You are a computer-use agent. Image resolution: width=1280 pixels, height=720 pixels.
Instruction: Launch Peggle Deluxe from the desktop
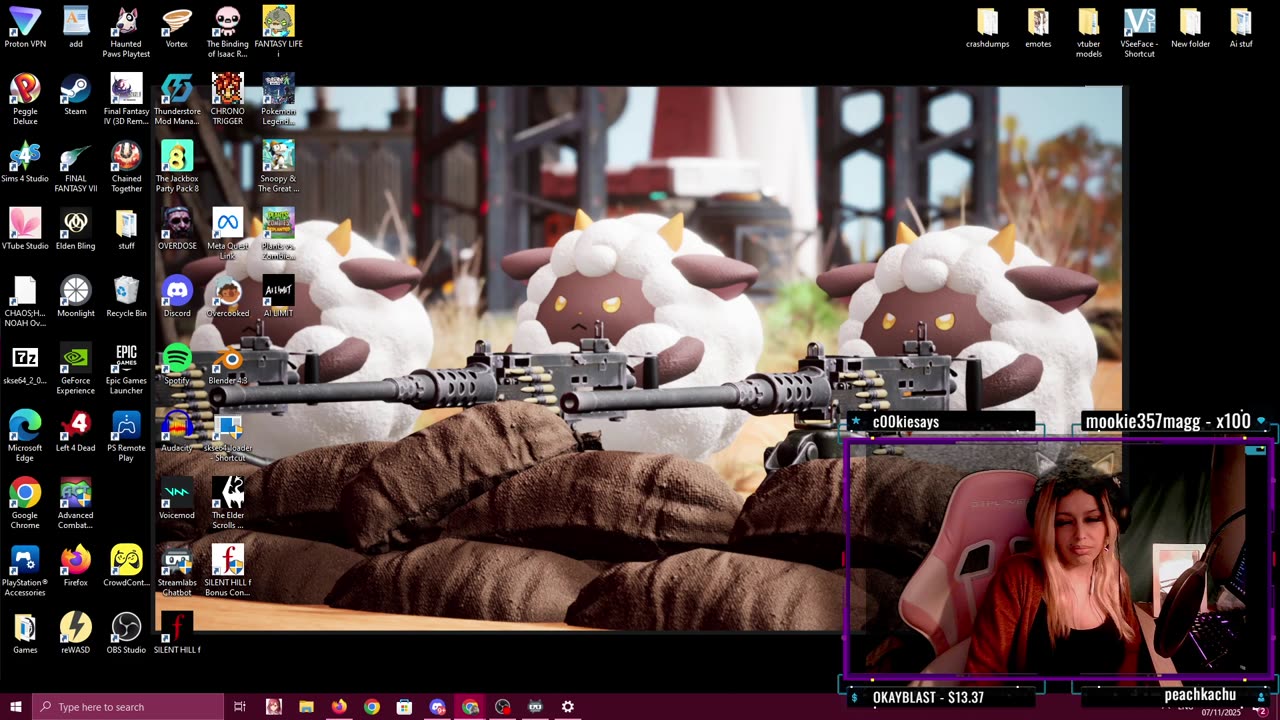coord(25,100)
